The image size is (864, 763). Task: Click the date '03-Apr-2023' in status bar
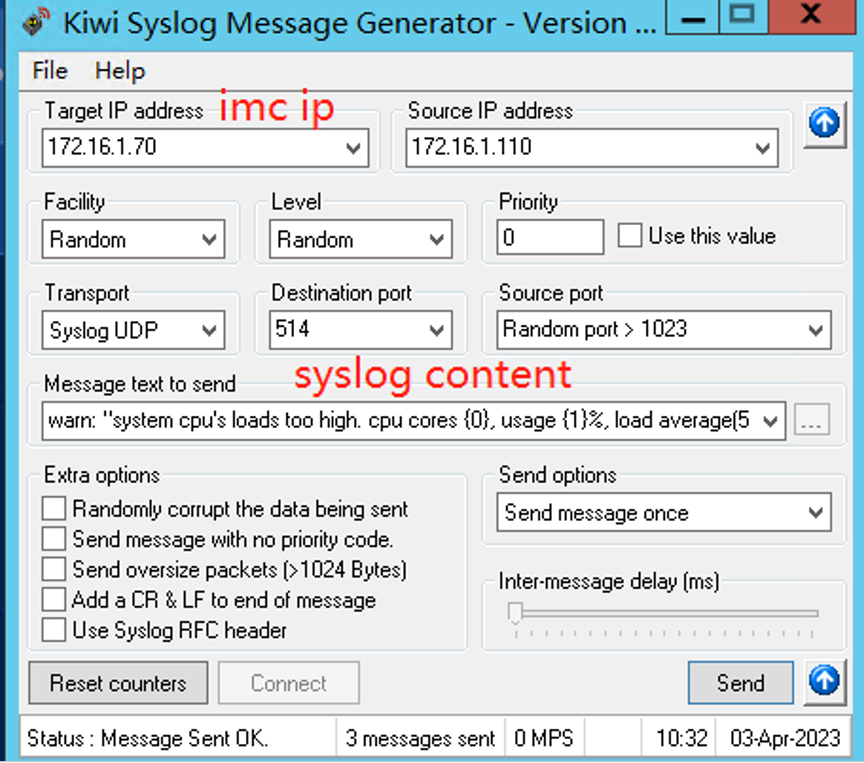click(785, 738)
